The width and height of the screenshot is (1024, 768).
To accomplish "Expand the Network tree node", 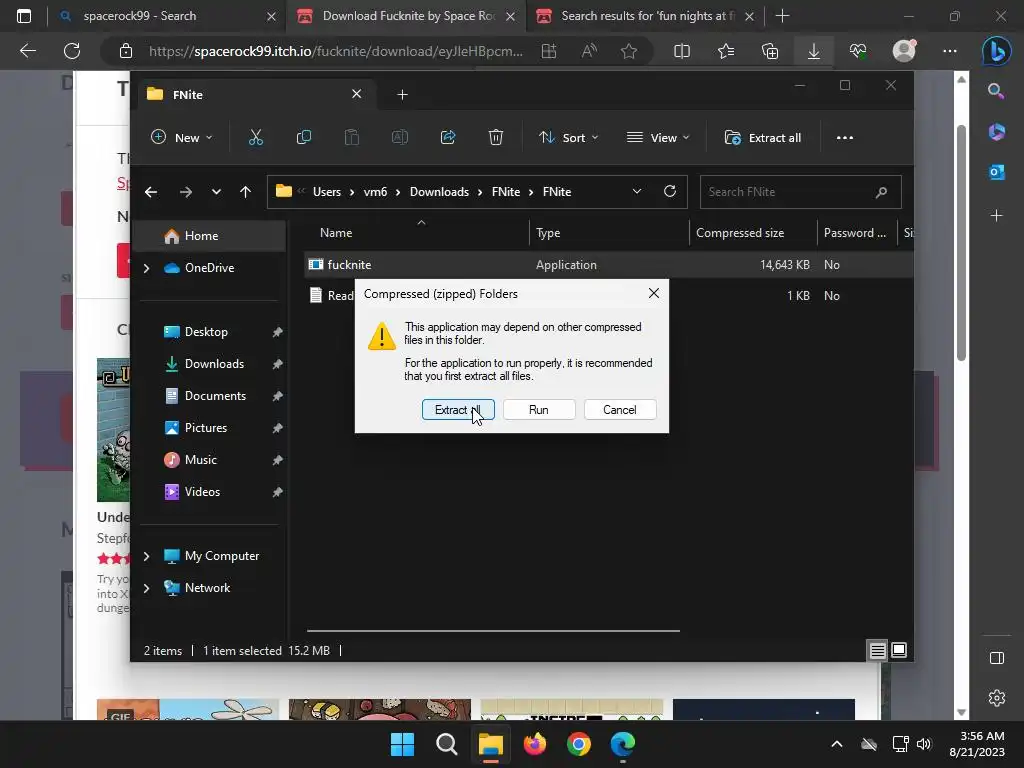I will (146, 588).
